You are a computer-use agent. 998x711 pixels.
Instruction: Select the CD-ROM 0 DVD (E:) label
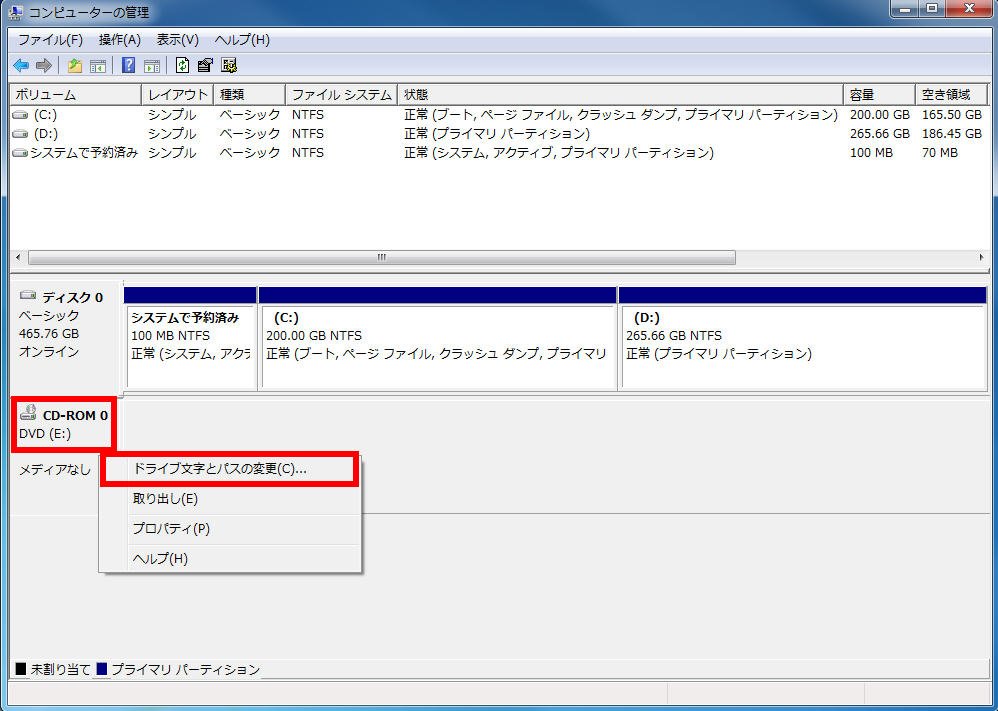pyautogui.click(x=63, y=424)
